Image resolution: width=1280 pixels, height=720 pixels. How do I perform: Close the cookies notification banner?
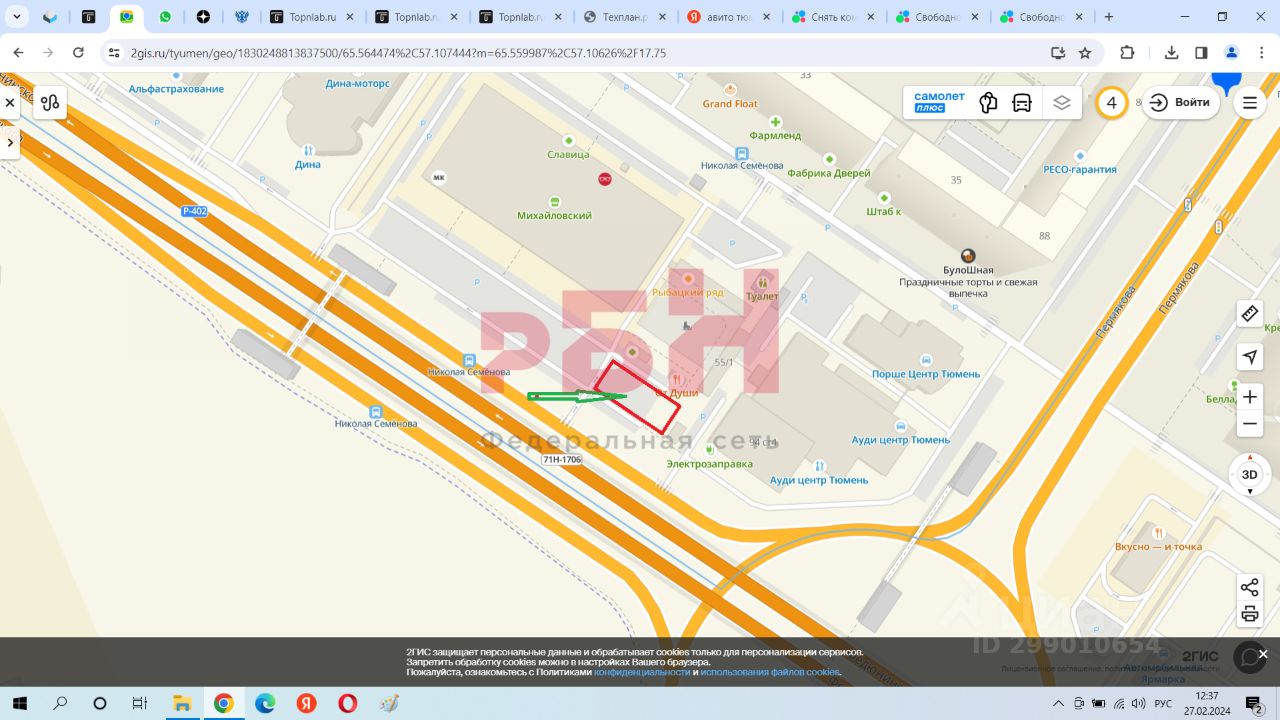(1263, 654)
